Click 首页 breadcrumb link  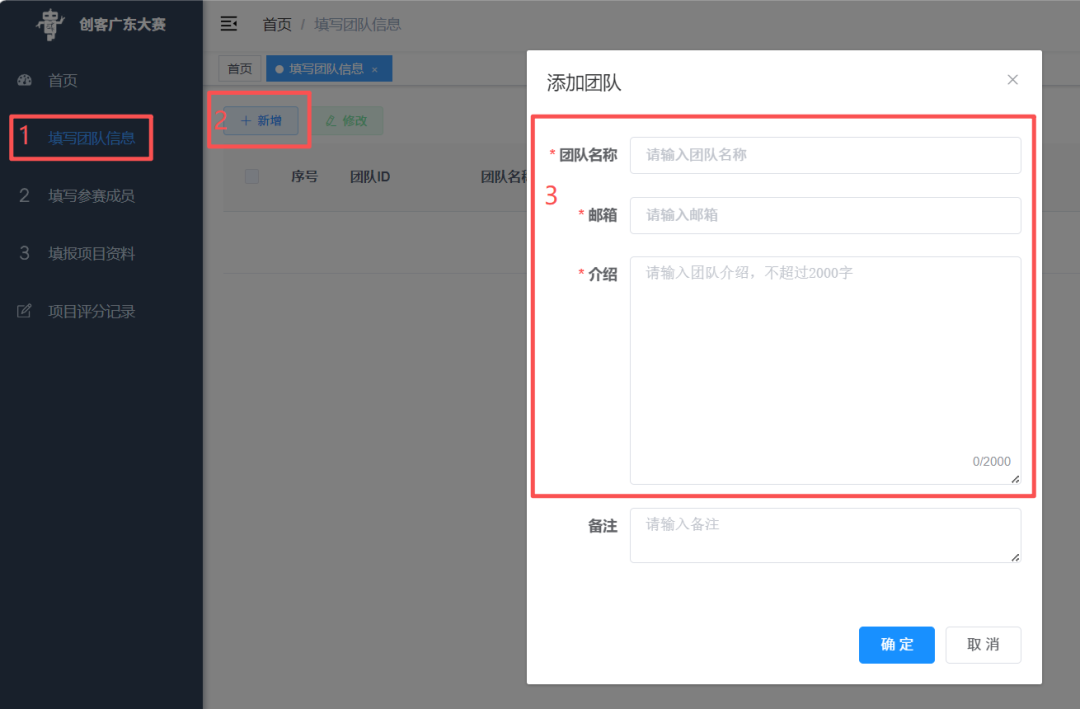[277, 25]
